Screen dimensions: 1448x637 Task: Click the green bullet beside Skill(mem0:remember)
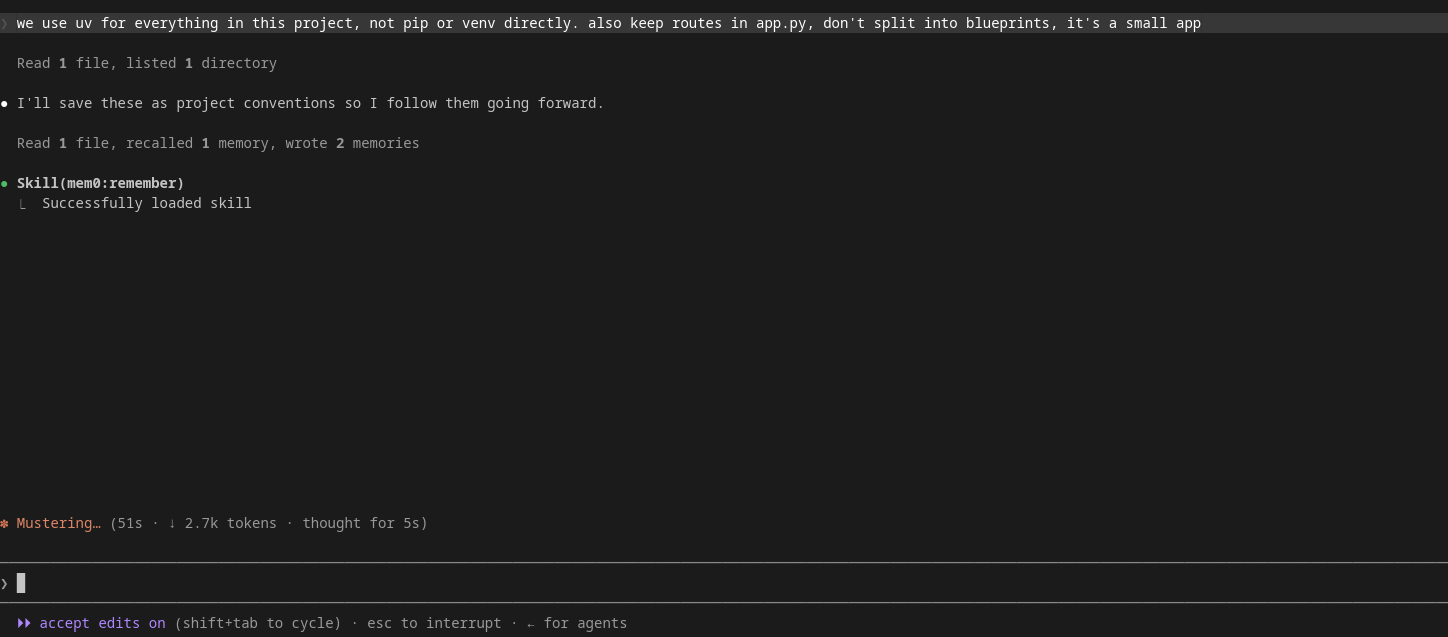(4, 183)
